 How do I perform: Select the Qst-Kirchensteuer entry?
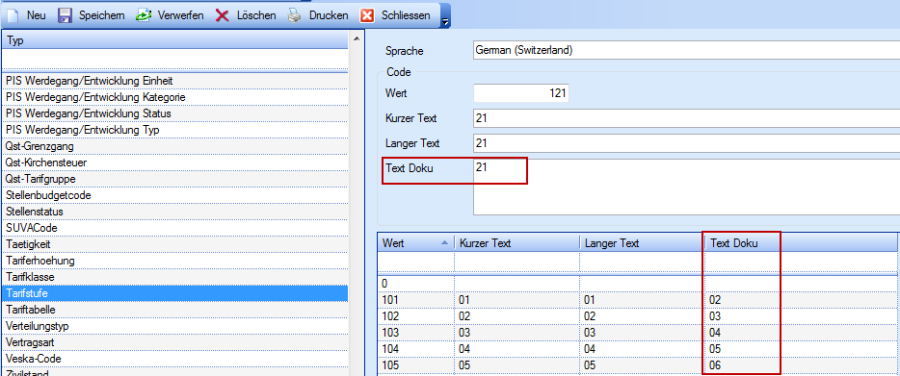tap(174, 163)
